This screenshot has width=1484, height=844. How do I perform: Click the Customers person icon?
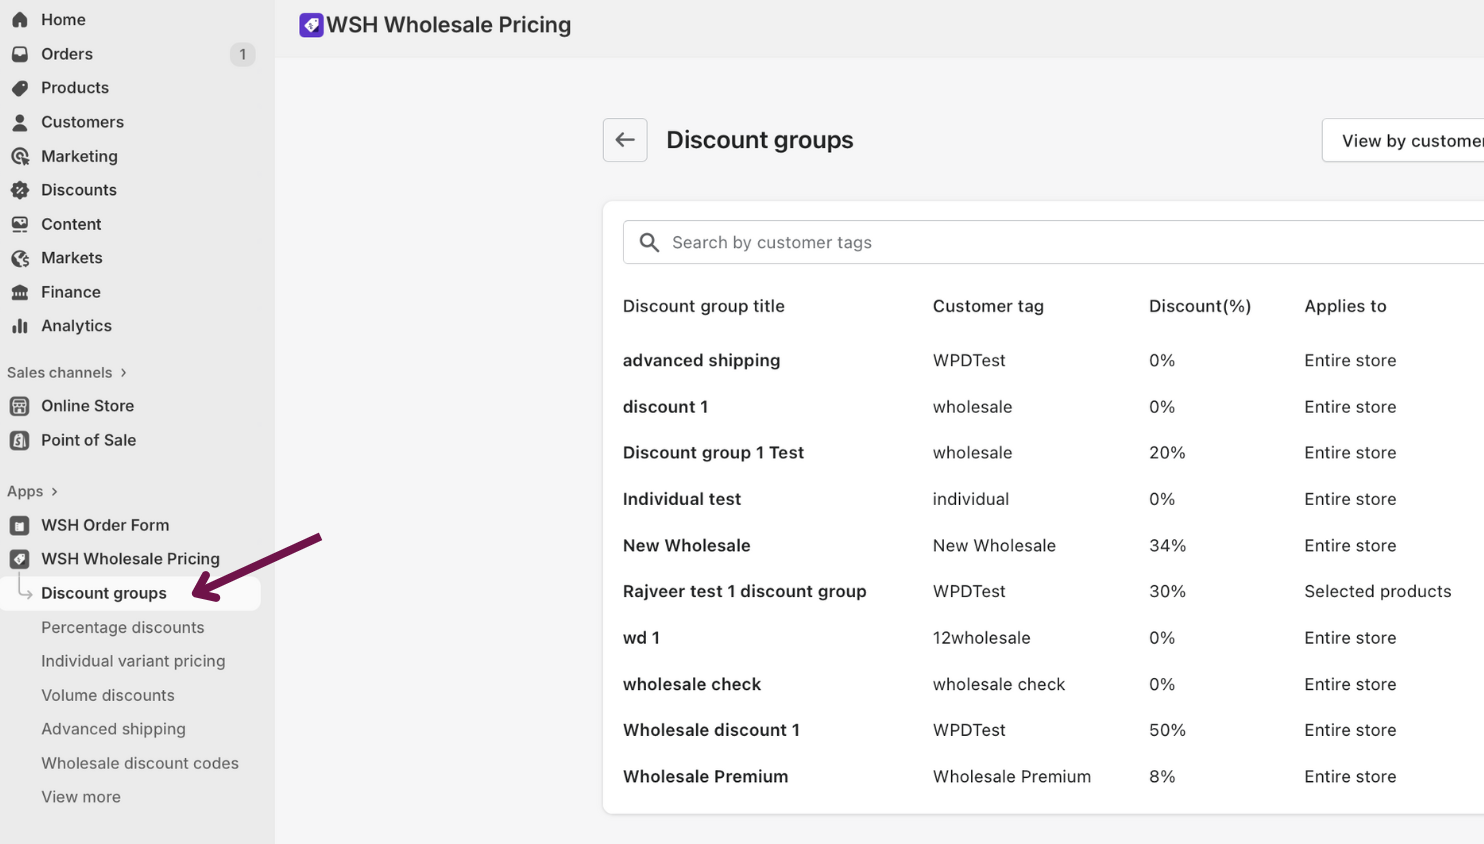tap(20, 122)
